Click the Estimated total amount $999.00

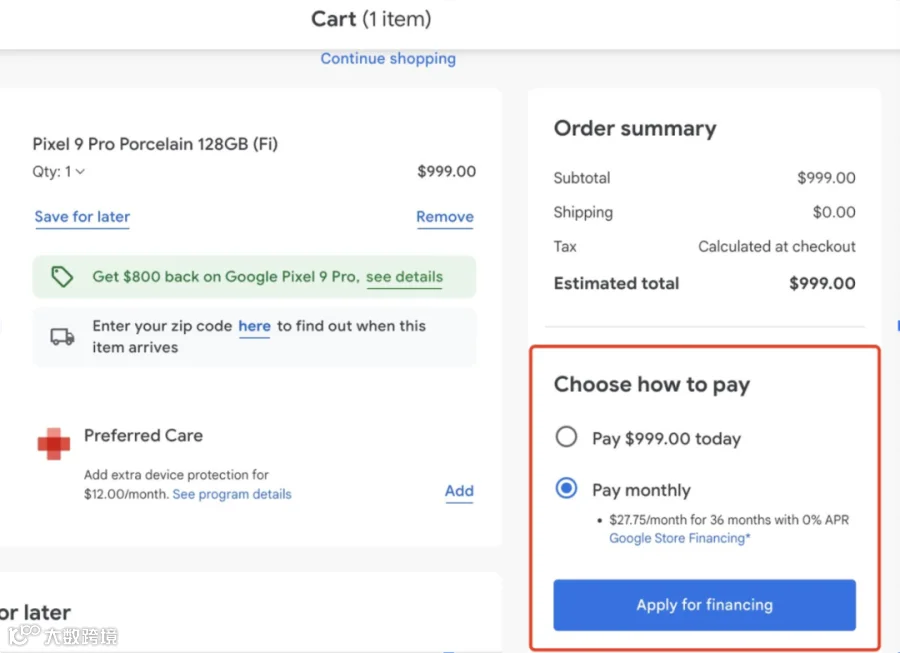click(x=822, y=283)
